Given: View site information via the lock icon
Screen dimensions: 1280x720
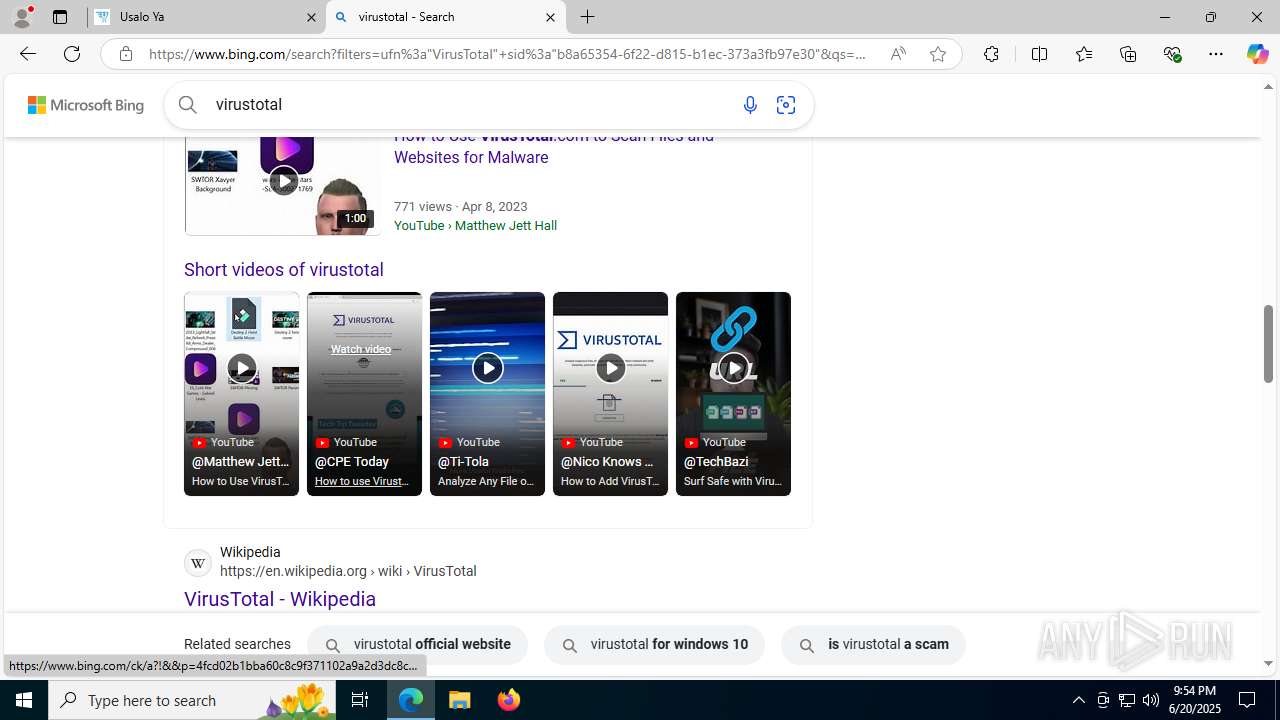Looking at the screenshot, I should point(126,54).
